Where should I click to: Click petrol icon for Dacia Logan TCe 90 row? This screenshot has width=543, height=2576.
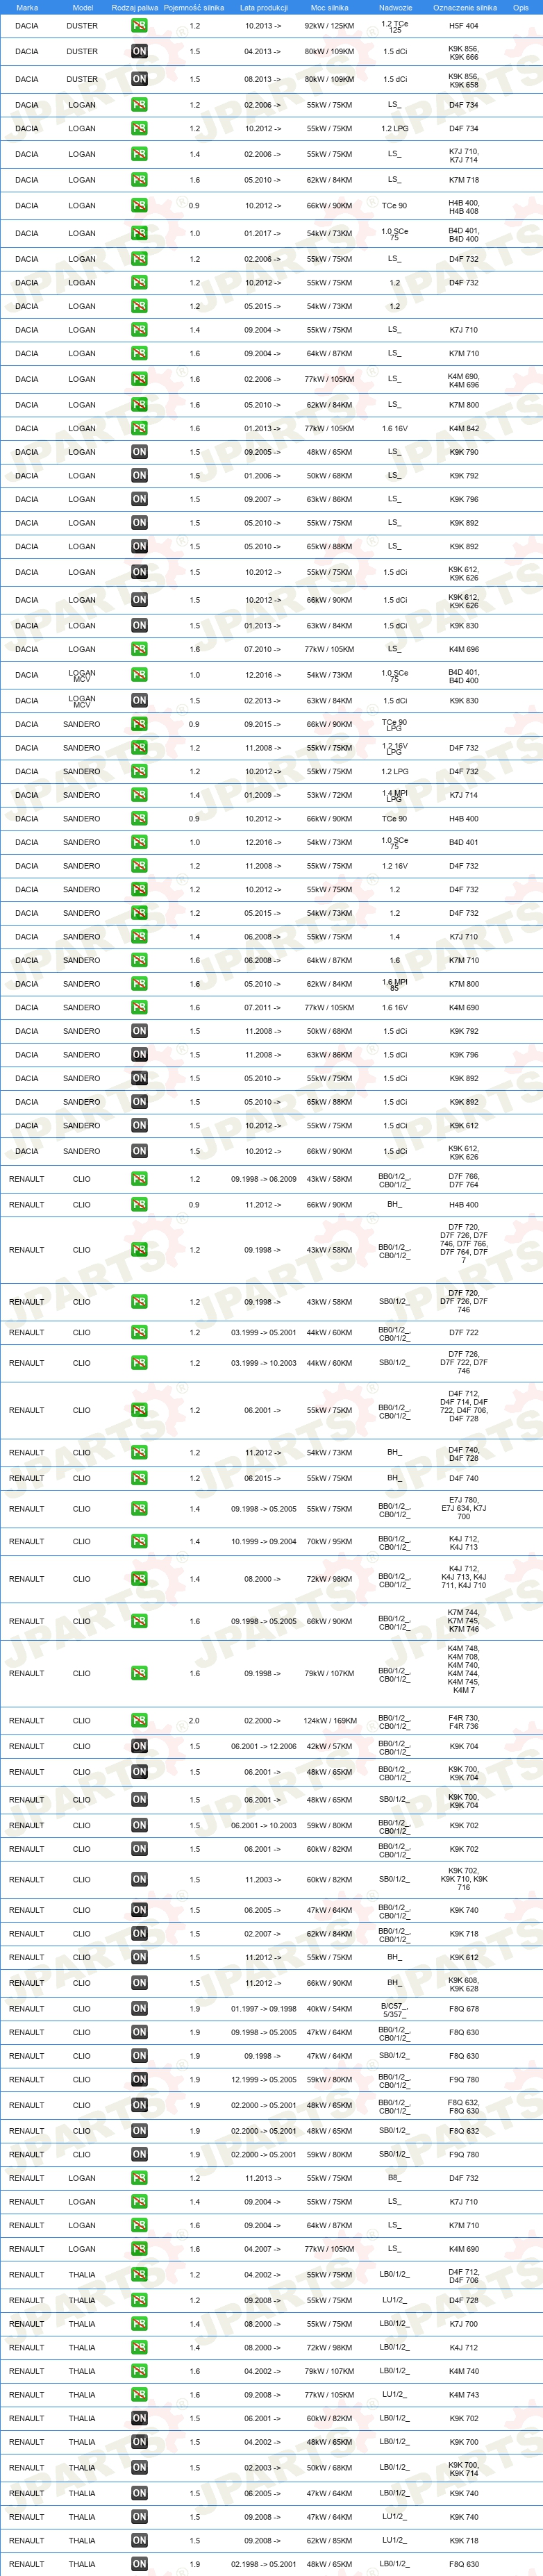139,206
